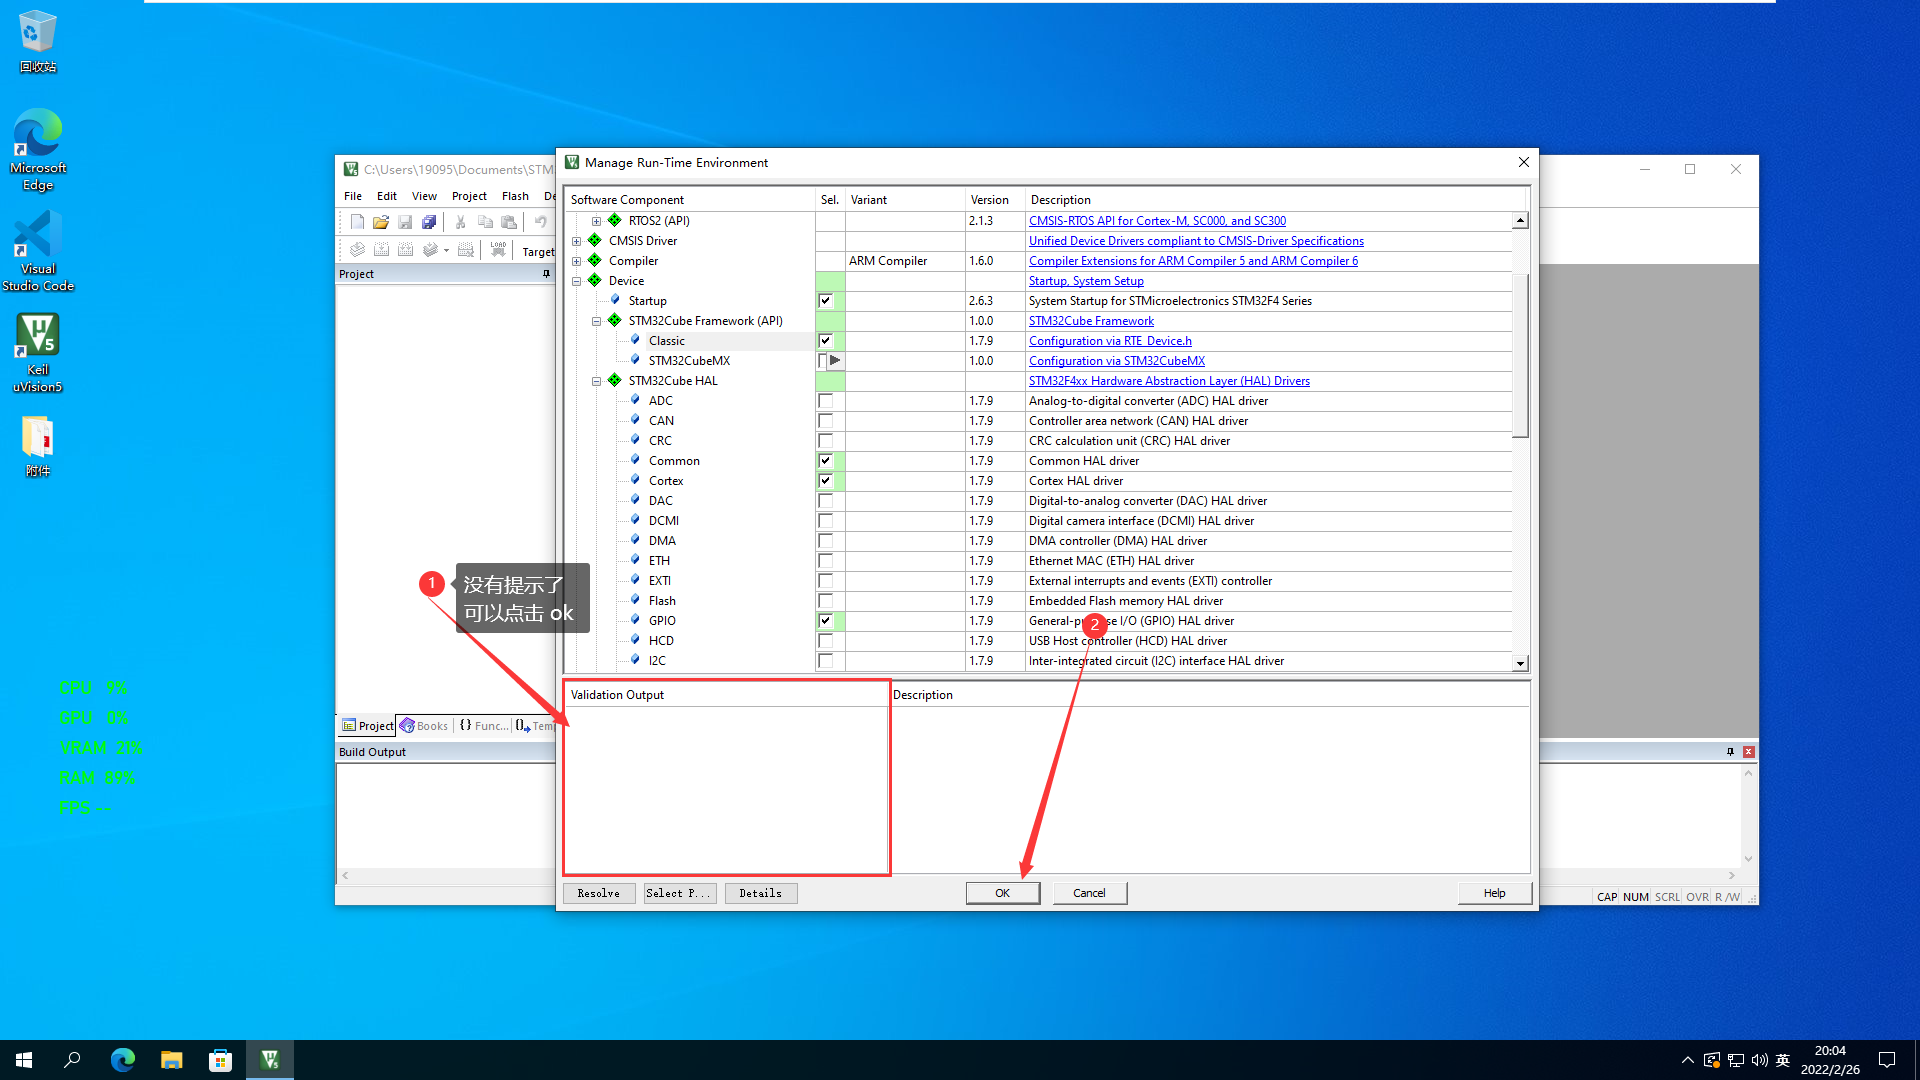
Task: Open Microsoft Edge from the taskbar
Action: point(122,1059)
